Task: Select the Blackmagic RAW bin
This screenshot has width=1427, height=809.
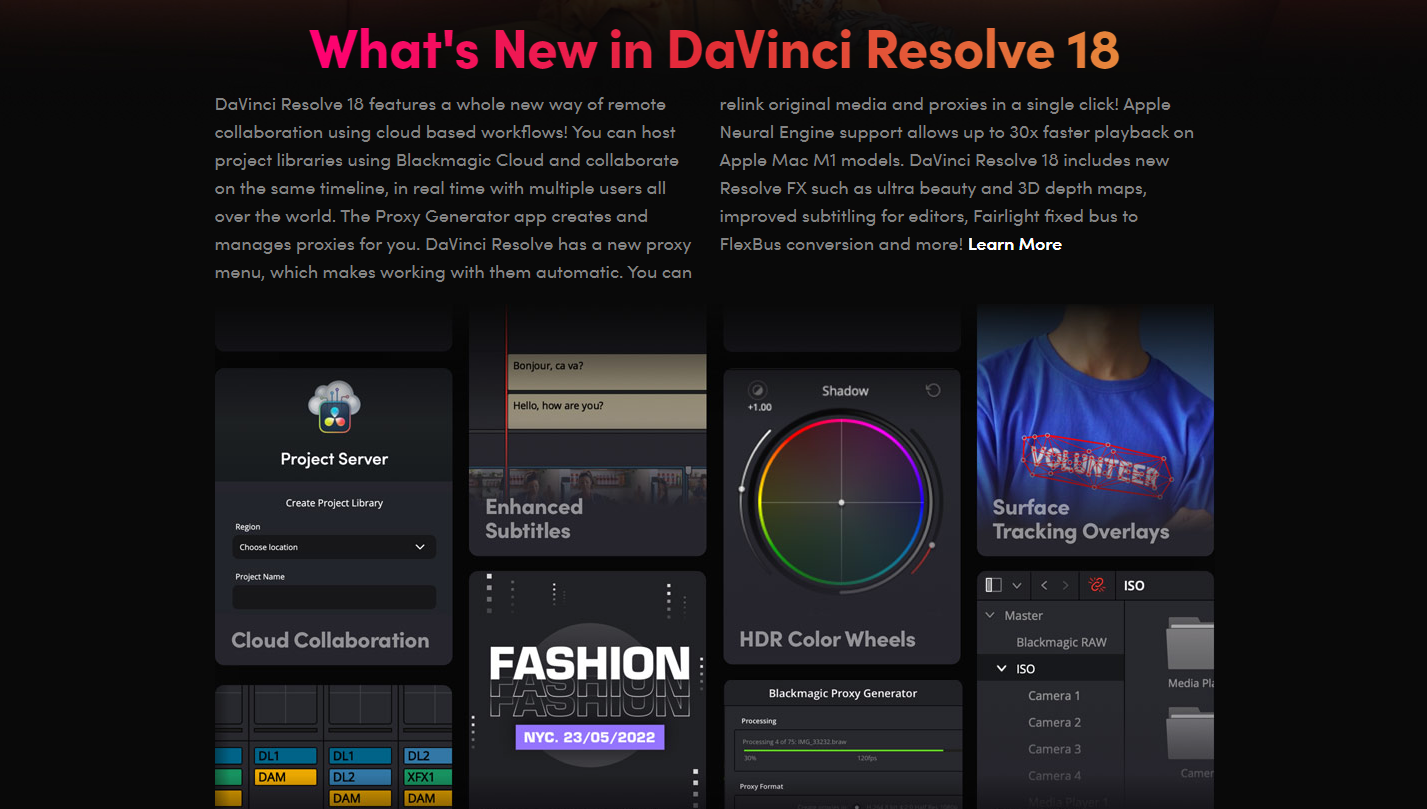Action: pos(1061,642)
